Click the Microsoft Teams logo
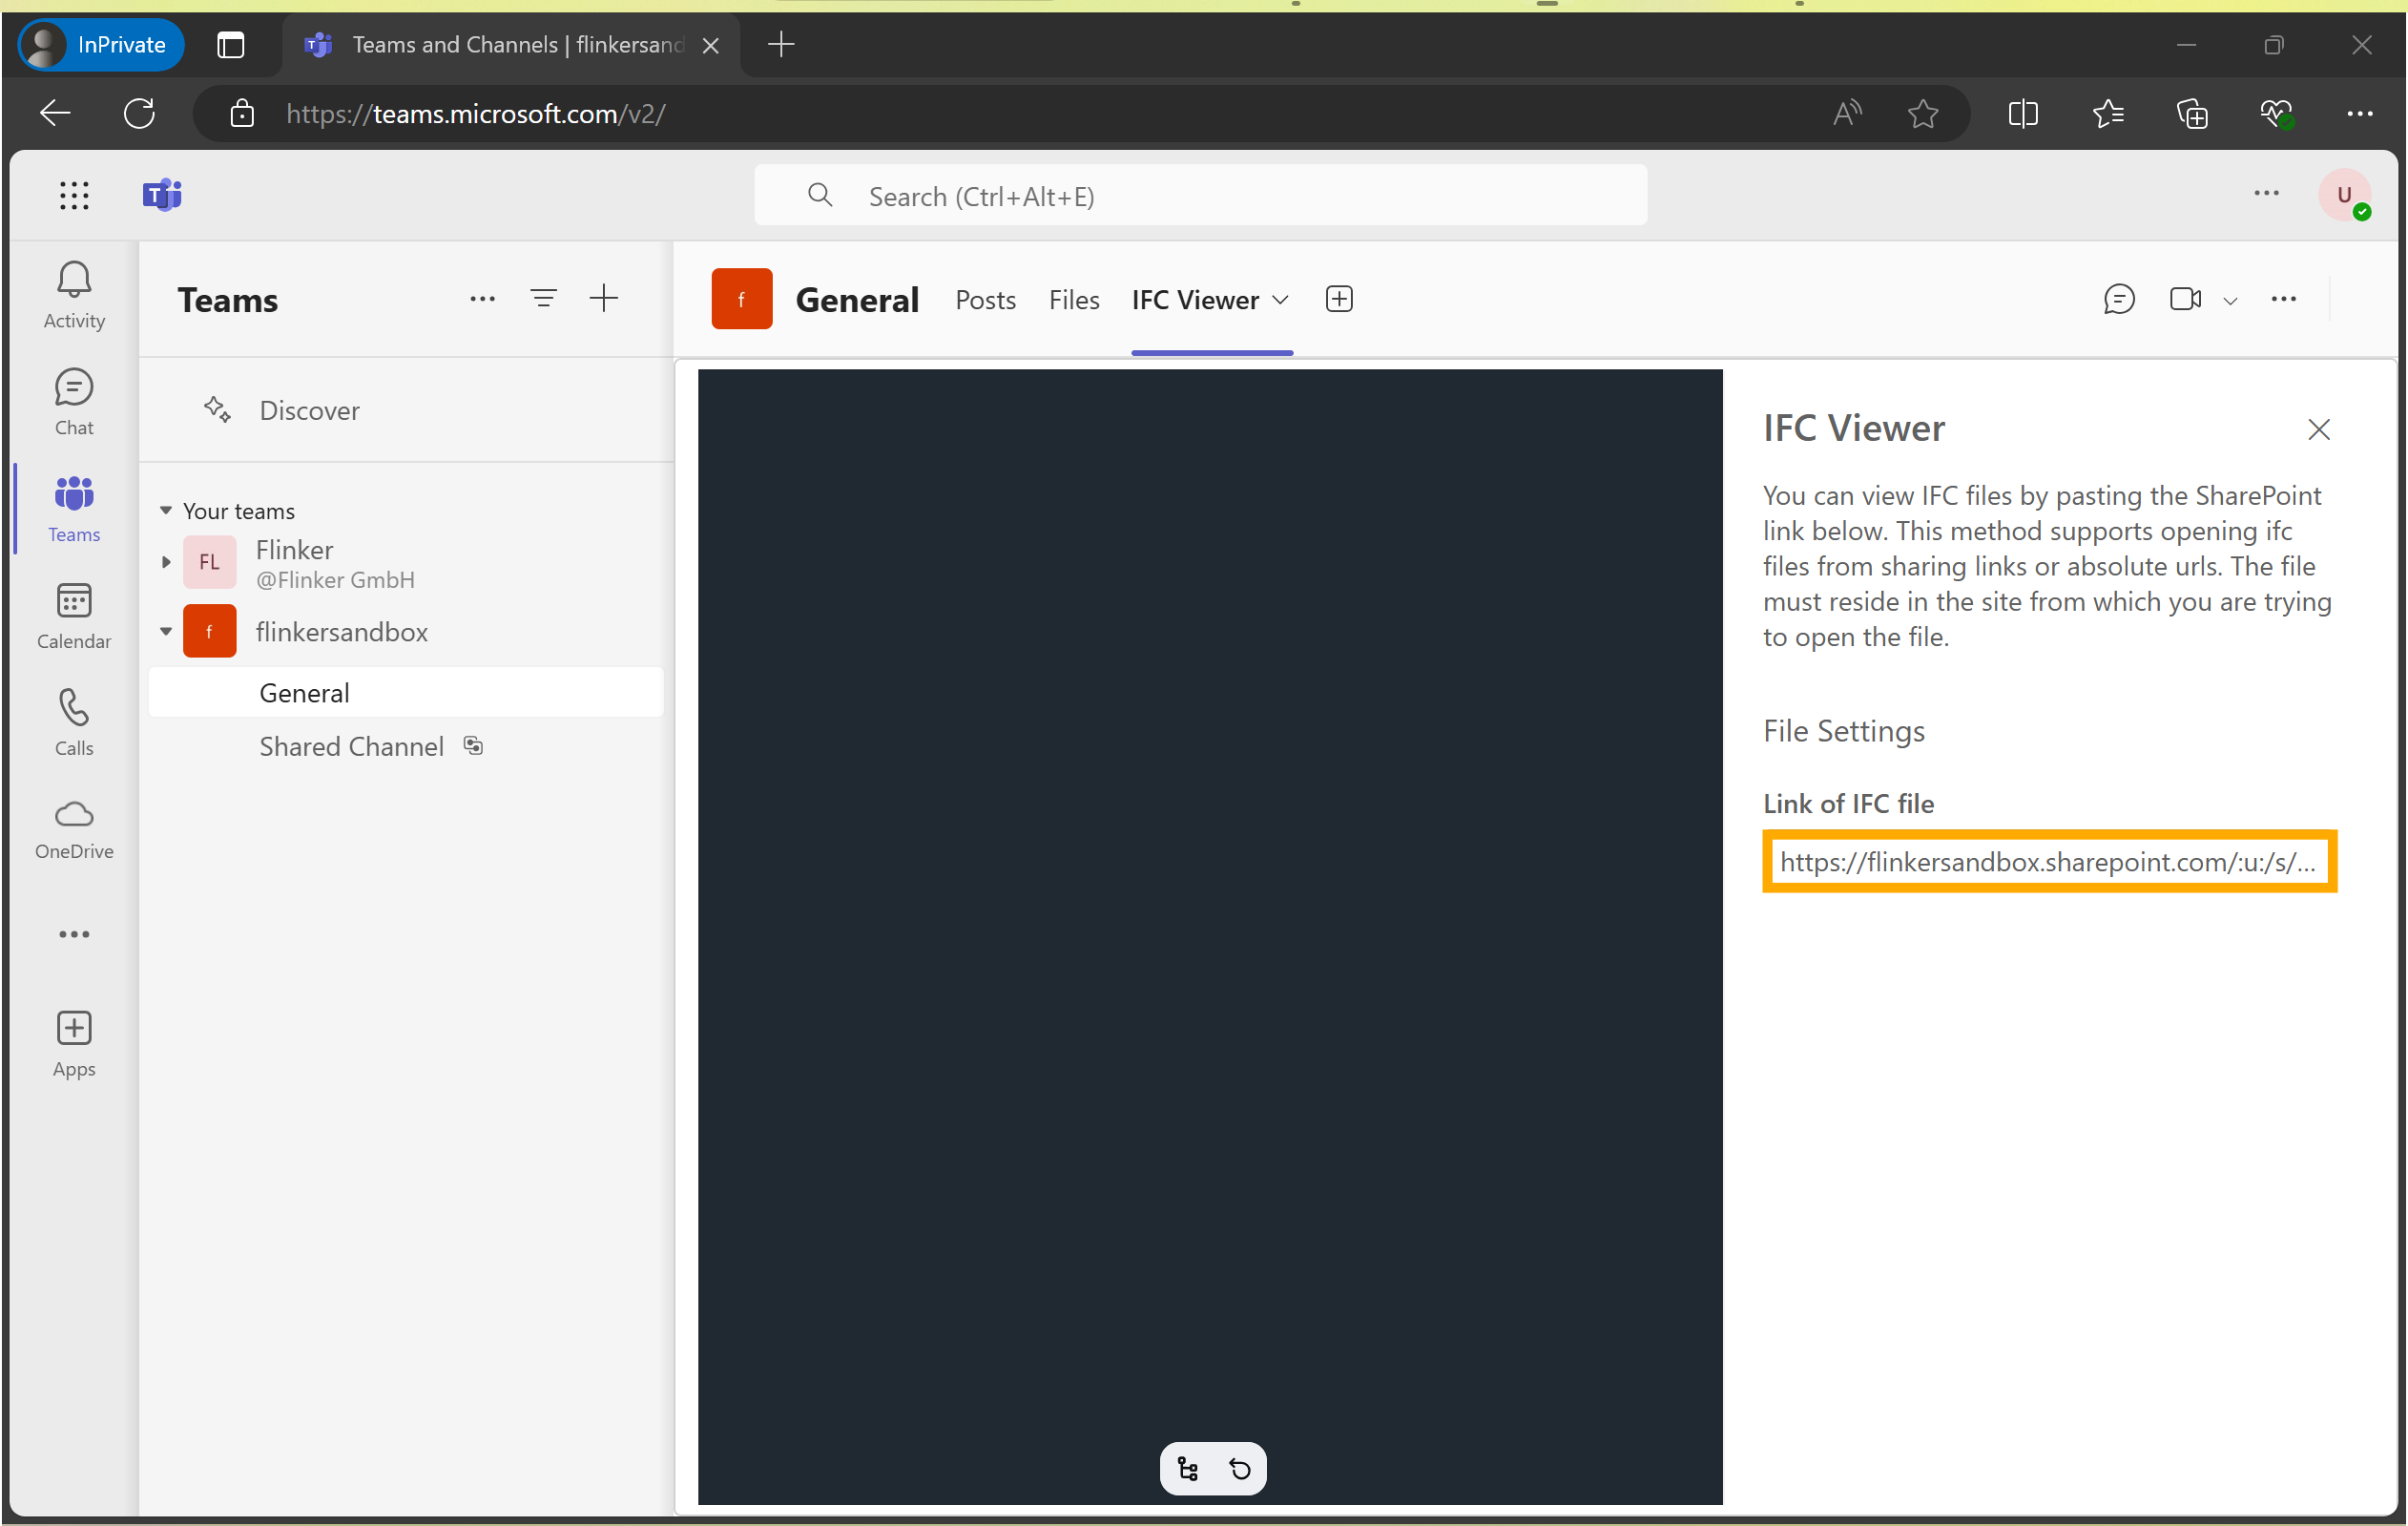This screenshot has width=2408, height=1526. tap(162, 195)
